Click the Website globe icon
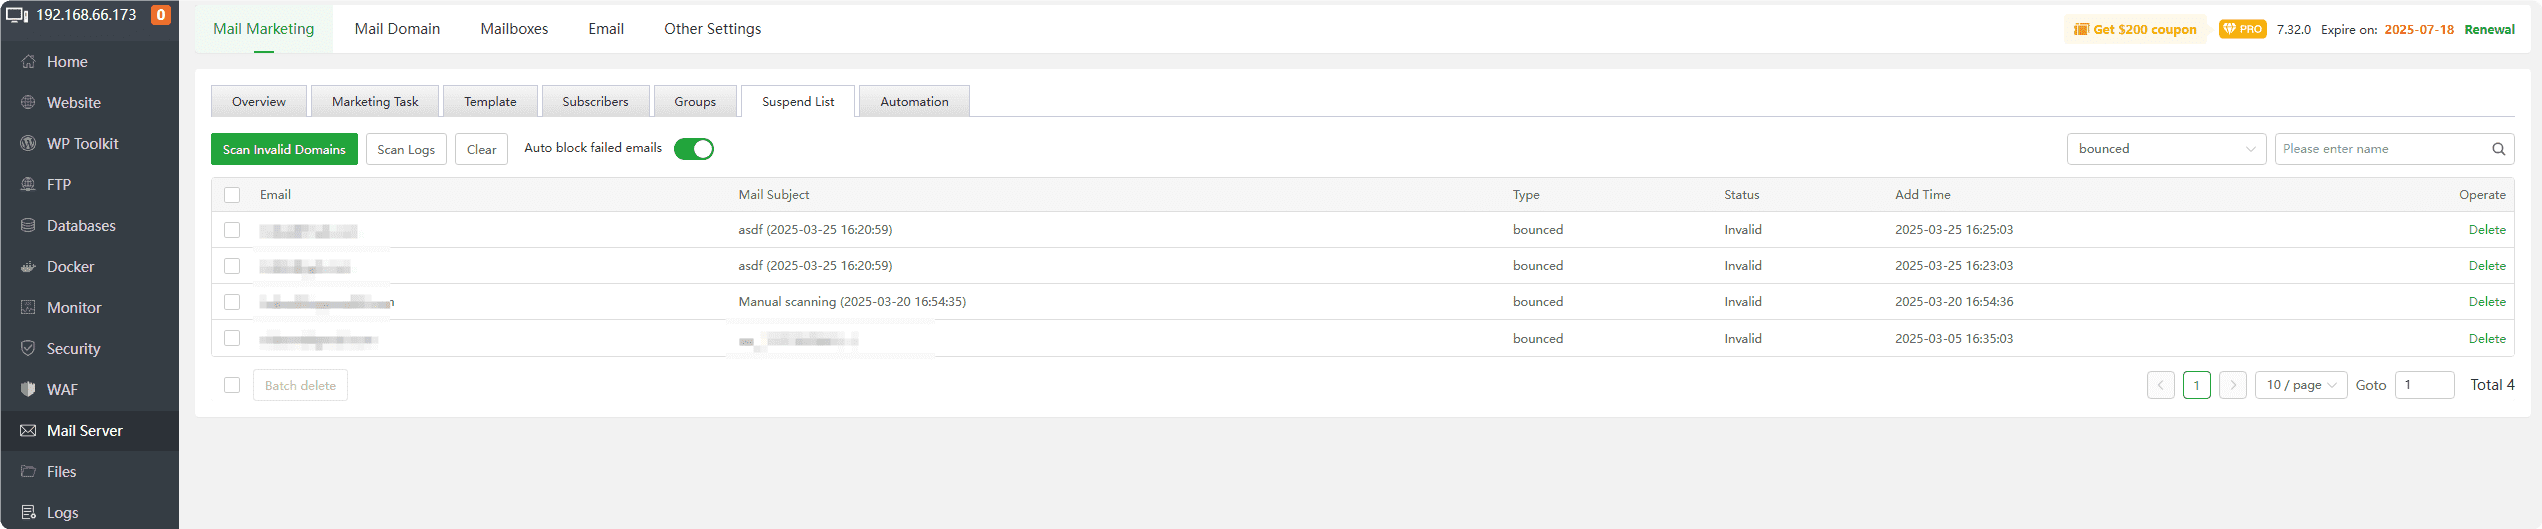 (x=28, y=103)
